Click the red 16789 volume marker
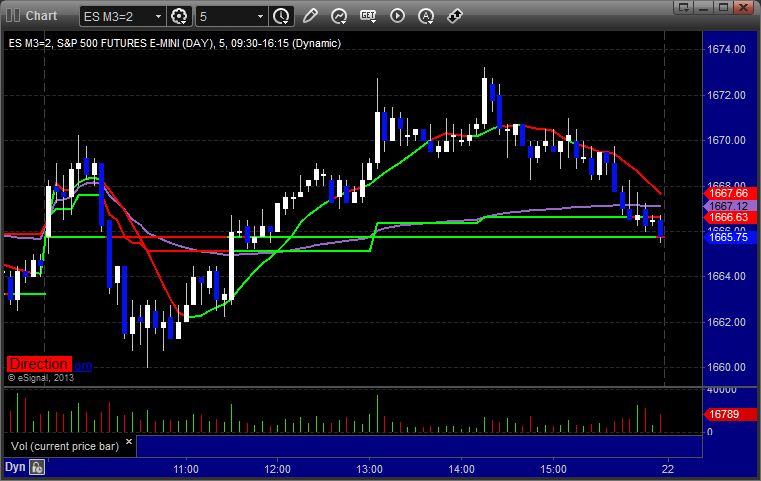761x481 pixels. tap(723, 411)
